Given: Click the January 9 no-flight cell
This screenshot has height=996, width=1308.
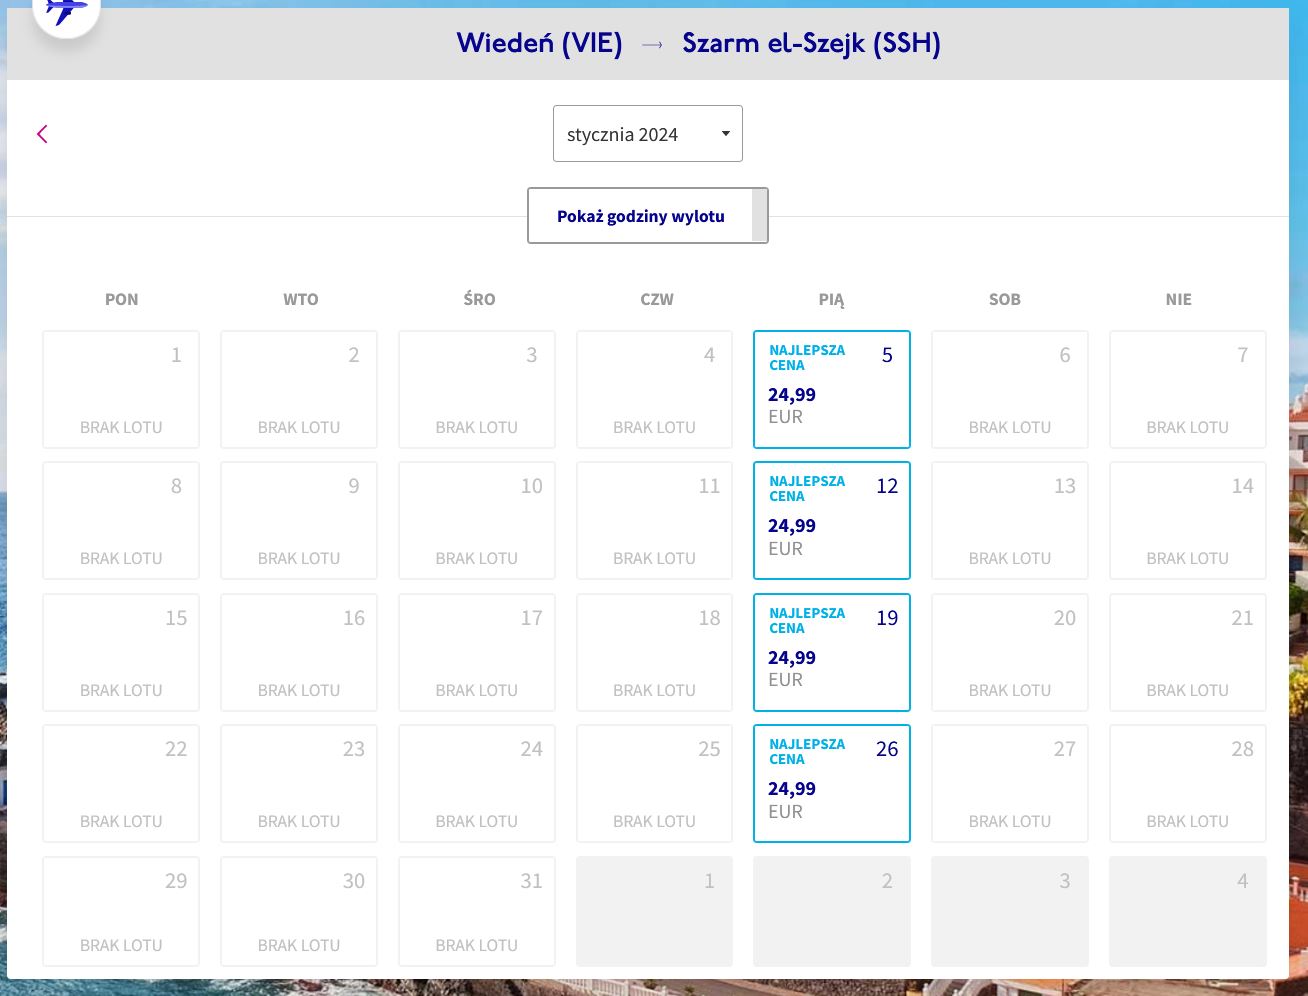Looking at the screenshot, I should click(299, 520).
